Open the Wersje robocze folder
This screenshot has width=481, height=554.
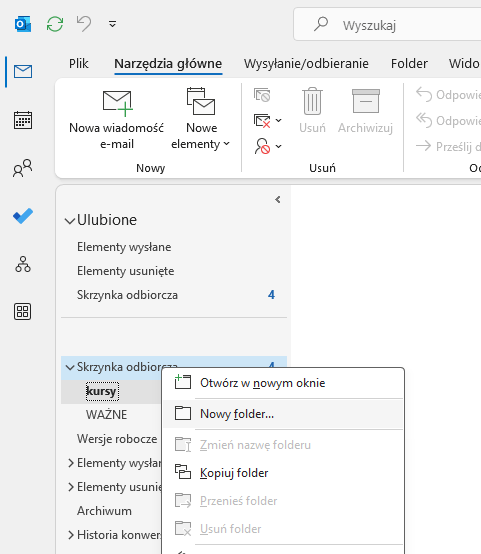point(117,439)
